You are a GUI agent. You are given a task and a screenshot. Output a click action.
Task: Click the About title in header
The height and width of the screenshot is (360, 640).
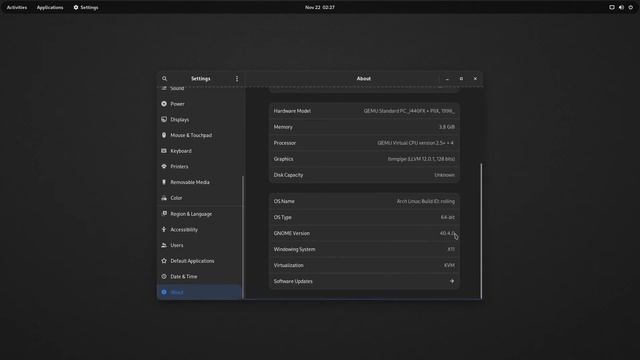364,79
